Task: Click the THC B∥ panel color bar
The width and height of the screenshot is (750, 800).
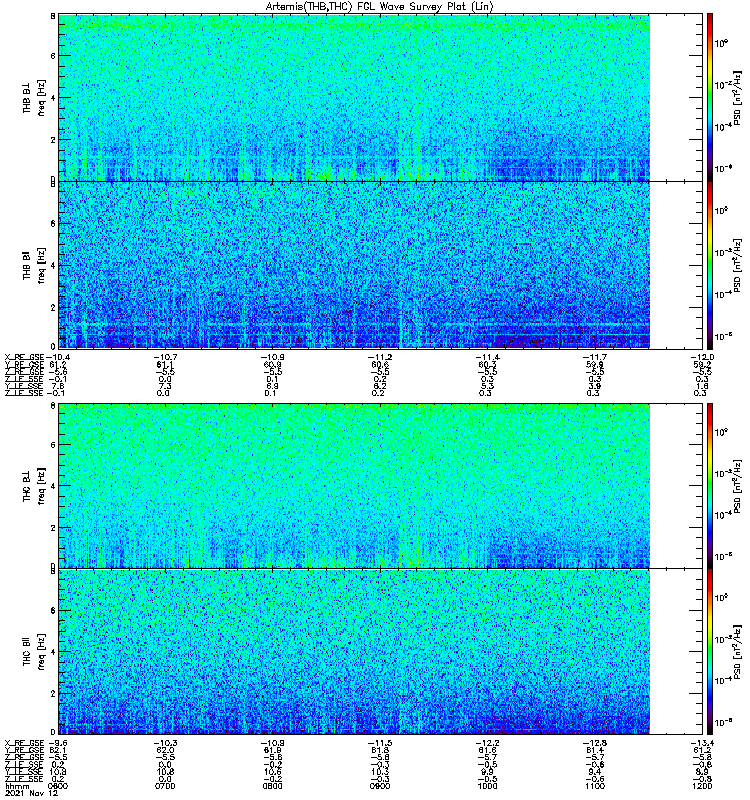Action: tap(710, 652)
